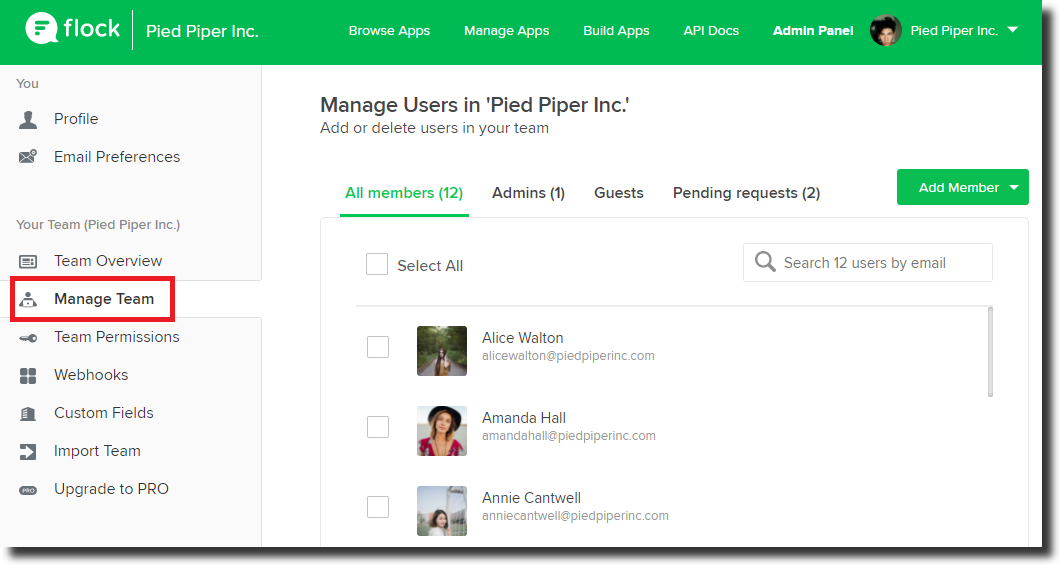Click the Team Overview icon
This screenshot has width=1060, height=565.
[x=28, y=262]
